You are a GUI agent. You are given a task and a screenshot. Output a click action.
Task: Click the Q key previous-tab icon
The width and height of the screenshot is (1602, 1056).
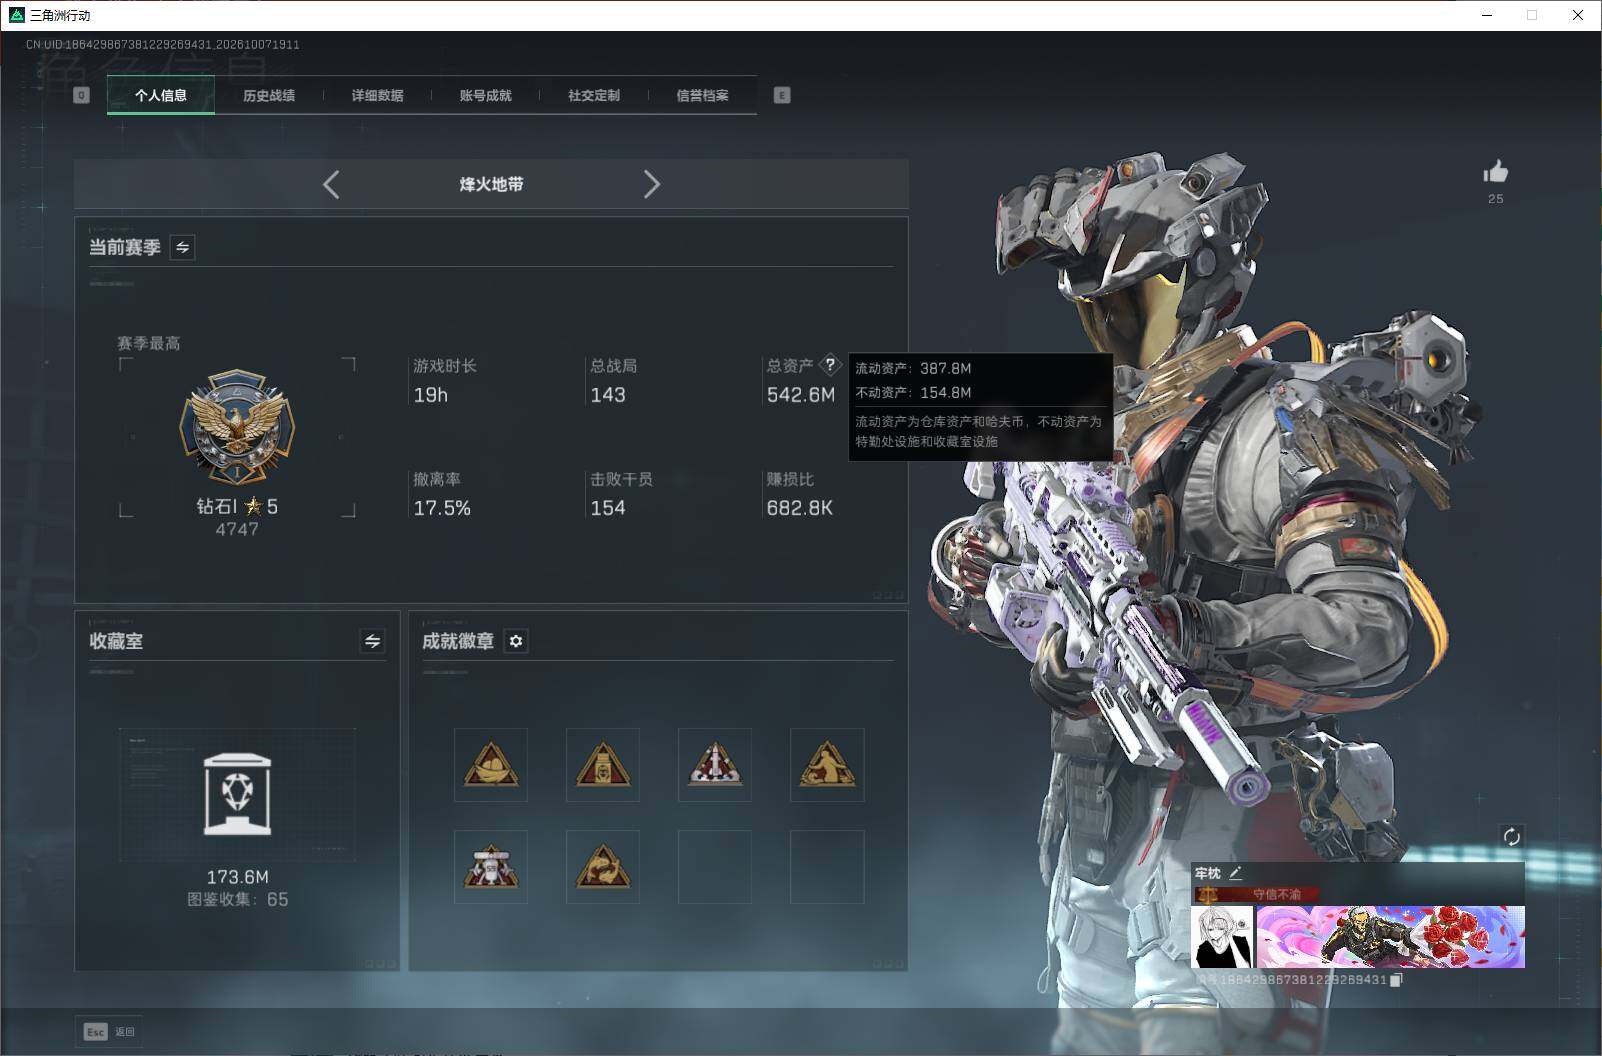click(81, 95)
